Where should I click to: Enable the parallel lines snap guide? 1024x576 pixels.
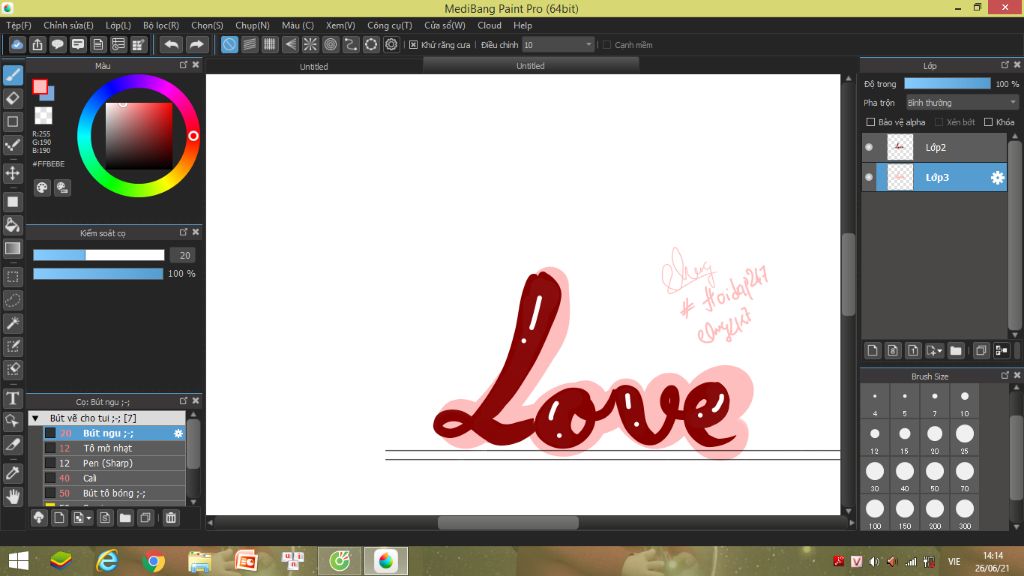pos(249,44)
